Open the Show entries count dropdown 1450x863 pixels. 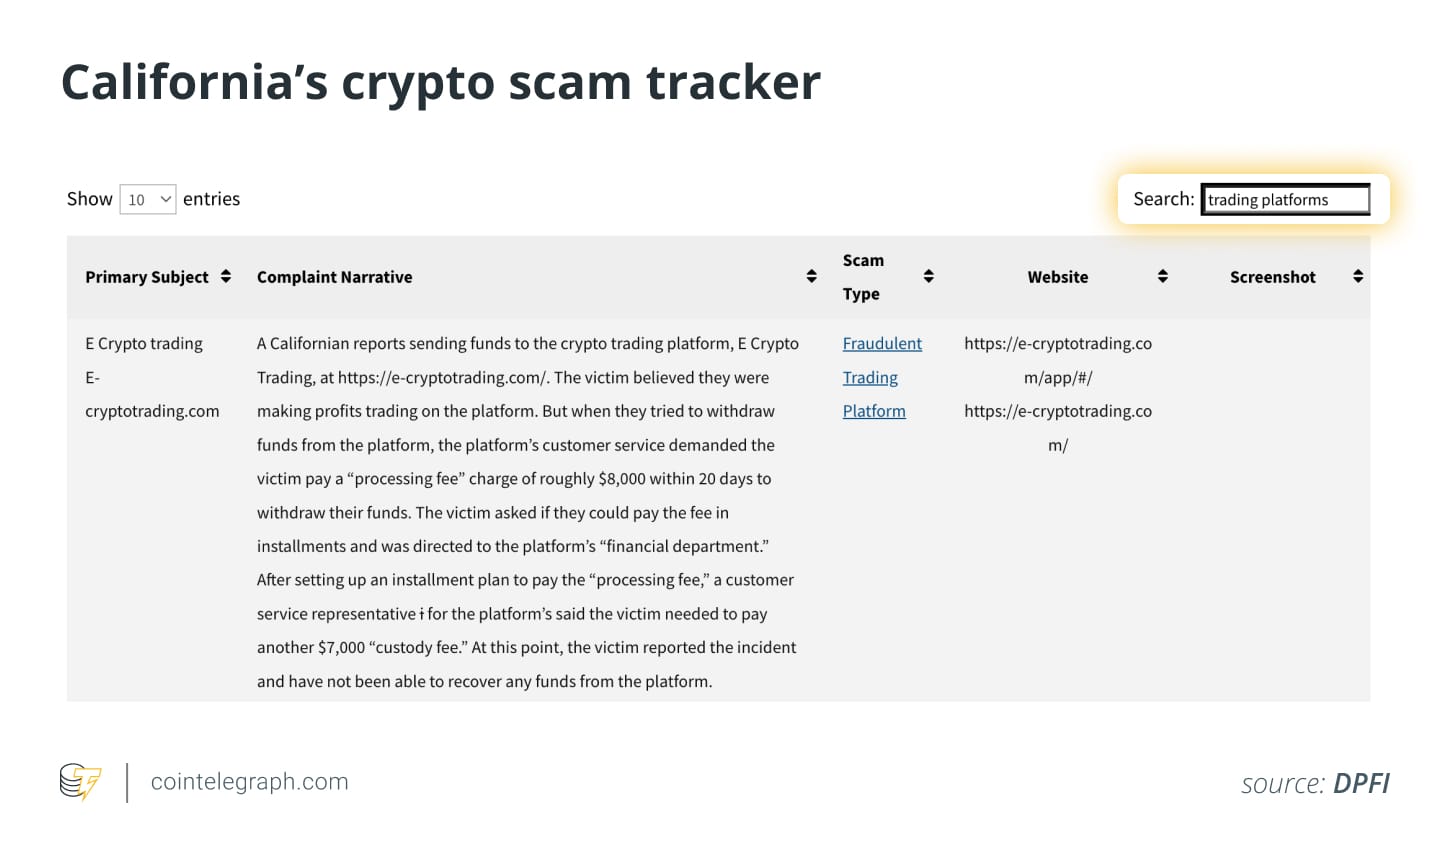148,200
